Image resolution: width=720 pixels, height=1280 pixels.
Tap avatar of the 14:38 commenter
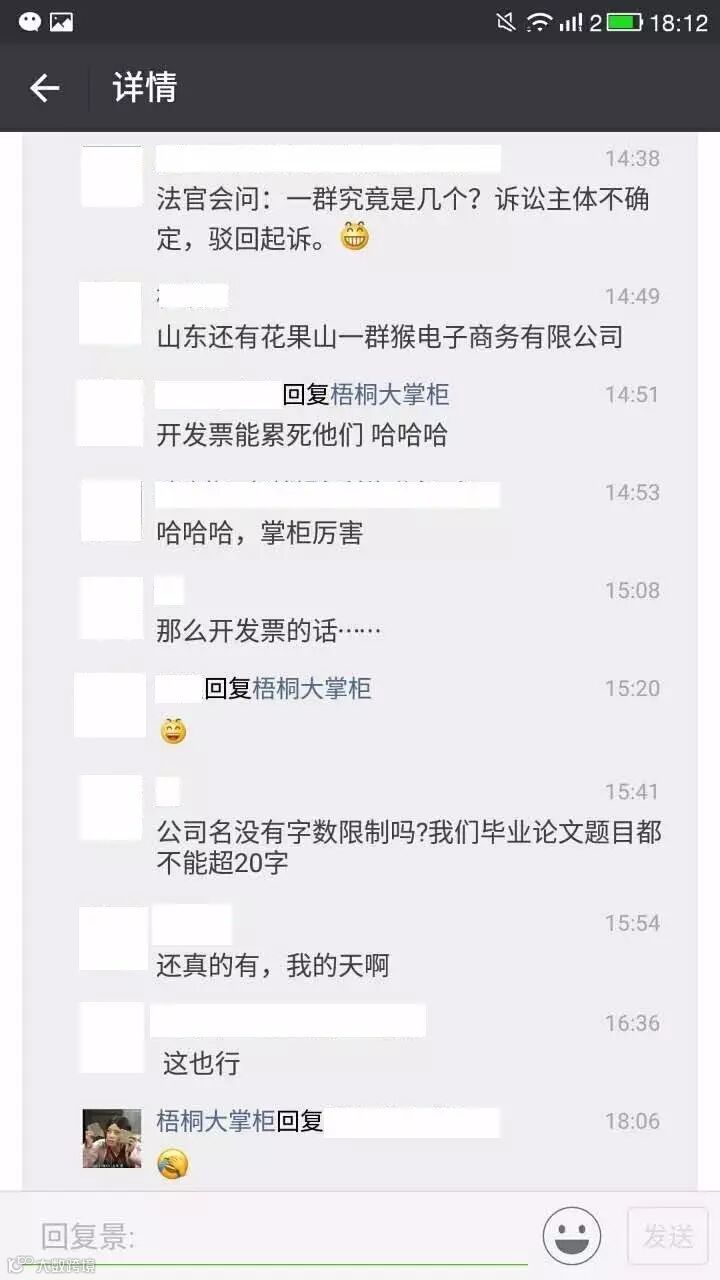point(112,176)
